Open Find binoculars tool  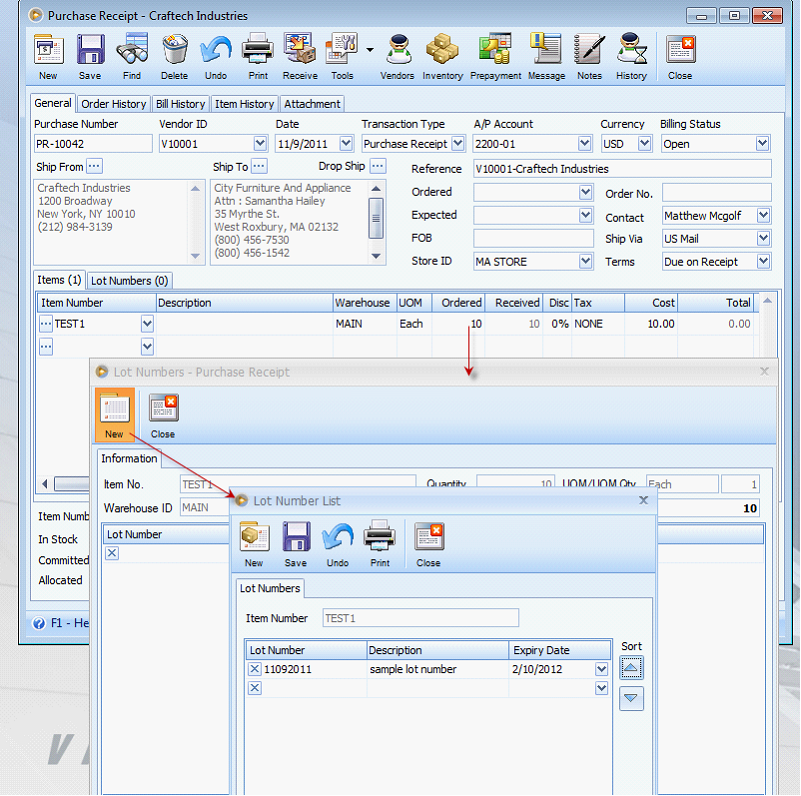click(132, 56)
